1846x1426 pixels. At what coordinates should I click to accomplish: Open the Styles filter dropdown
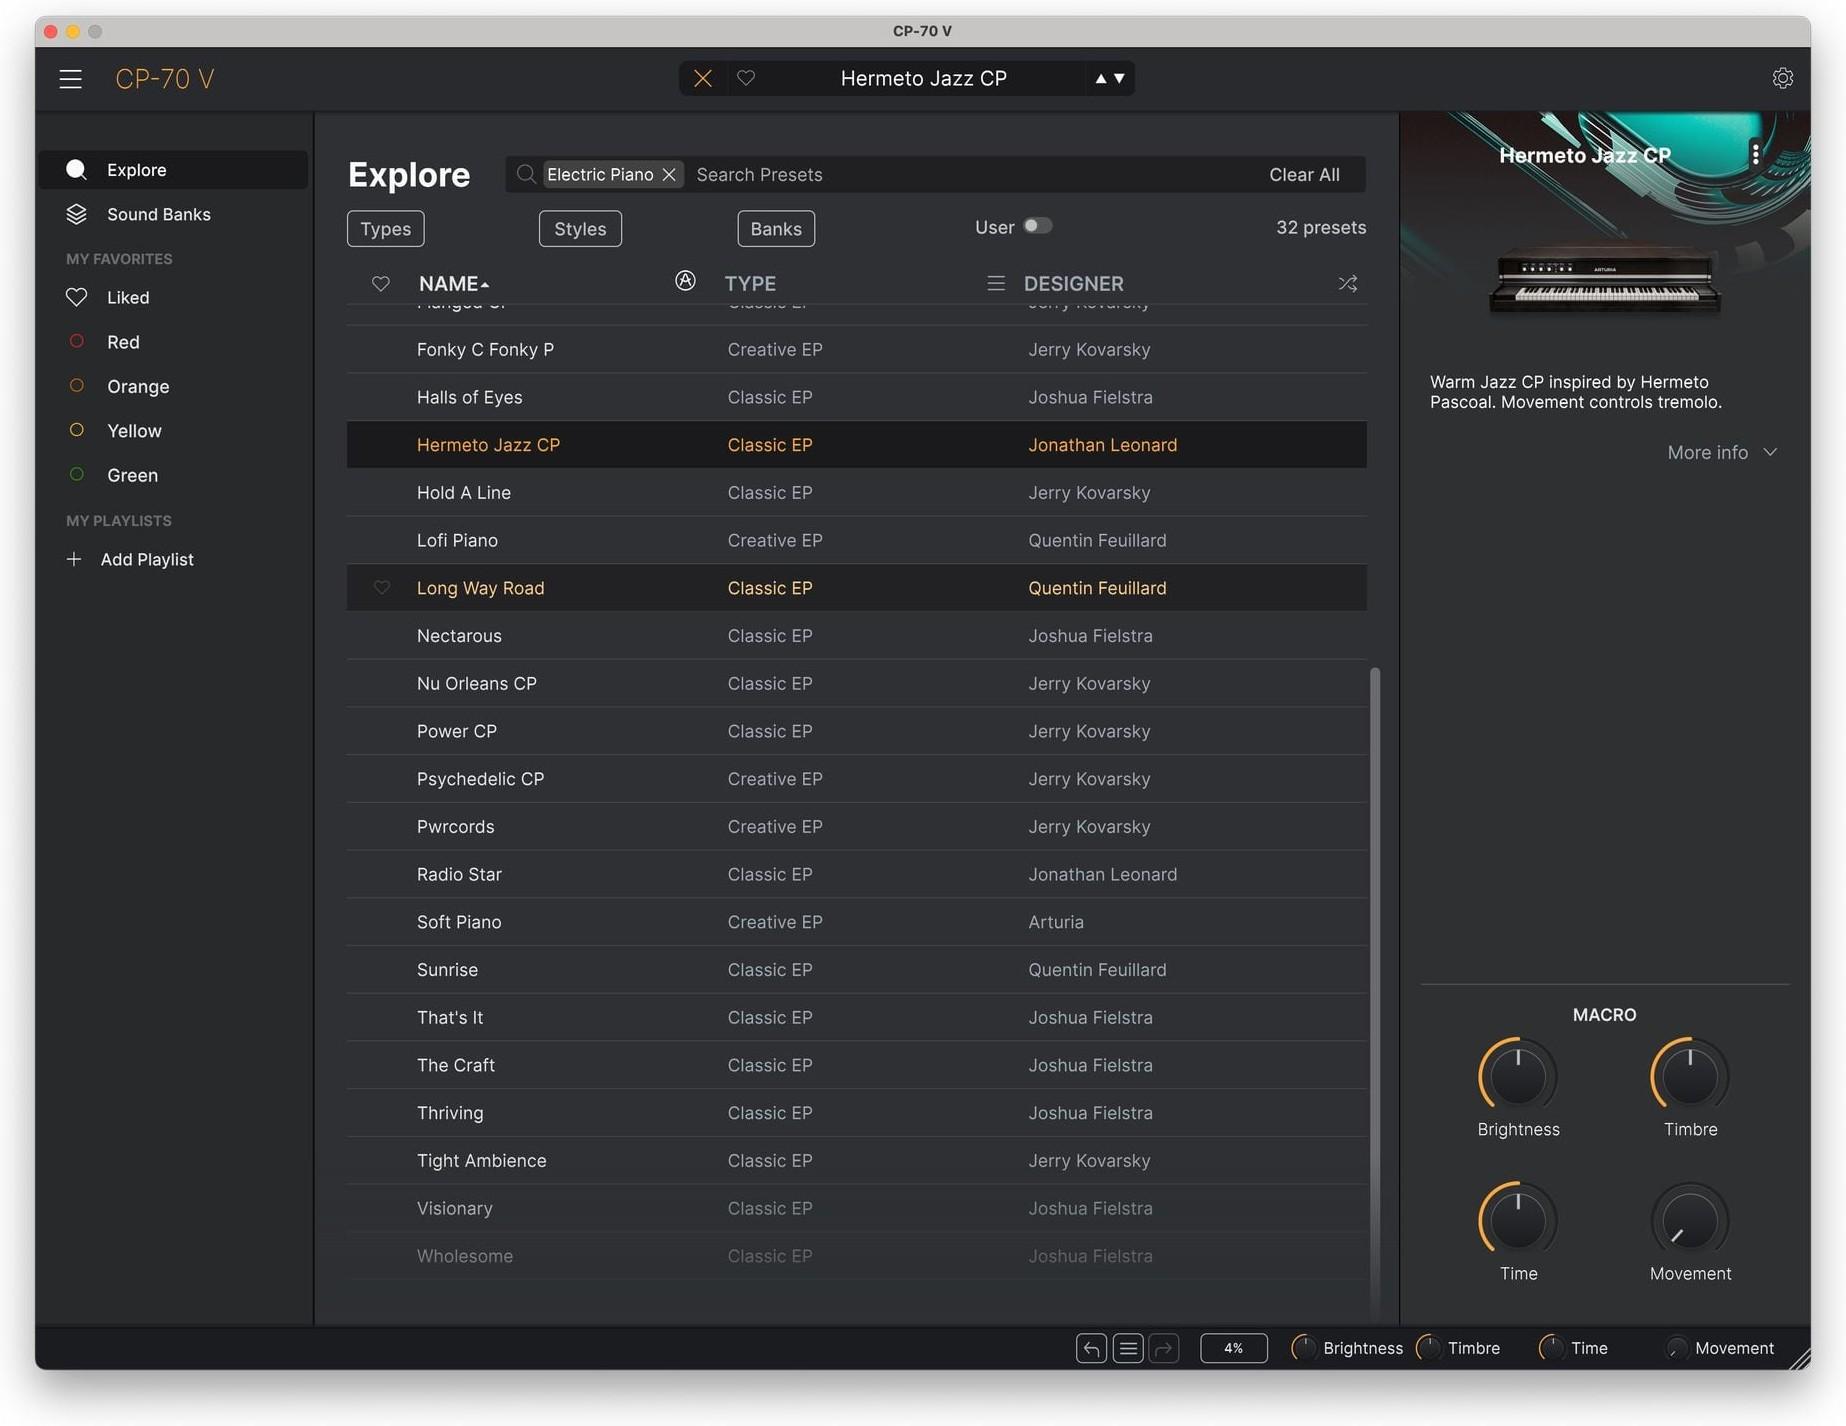click(580, 228)
